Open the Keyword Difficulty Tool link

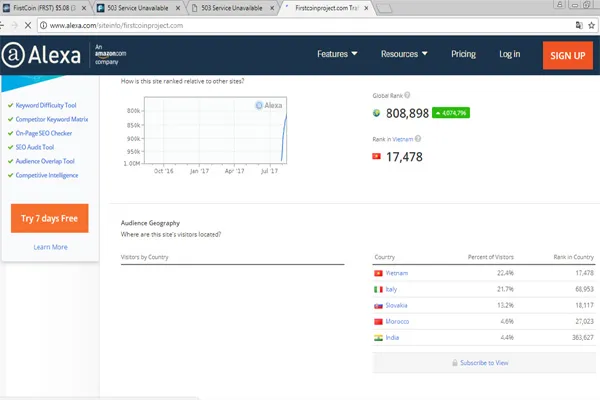[x=46, y=105]
